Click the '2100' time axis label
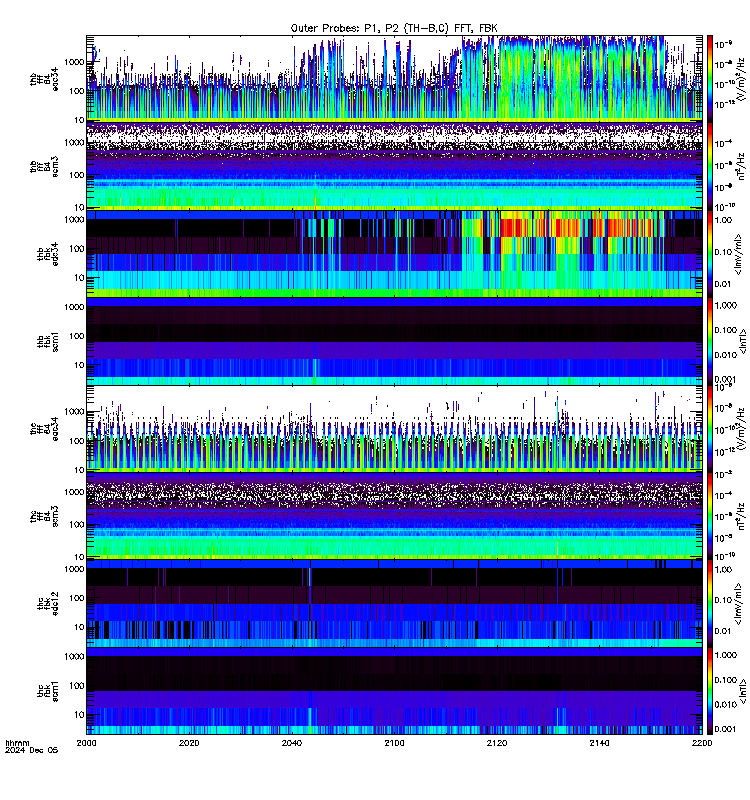 tap(394, 743)
